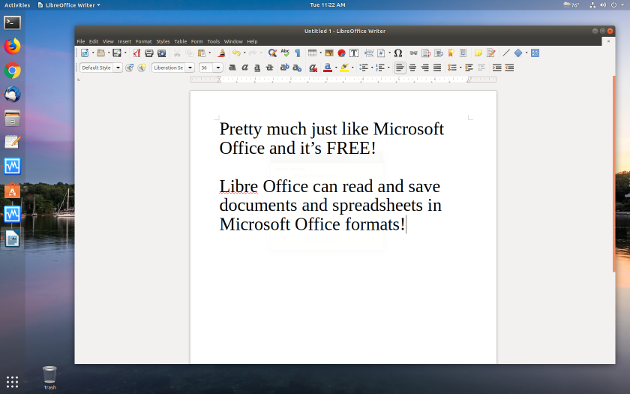Image resolution: width=630 pixels, height=394 pixels.
Task: Click the Update Style icon
Action: point(129,68)
